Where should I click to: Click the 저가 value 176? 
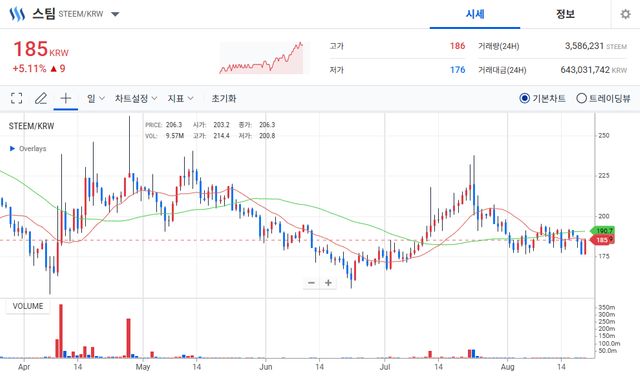click(458, 70)
